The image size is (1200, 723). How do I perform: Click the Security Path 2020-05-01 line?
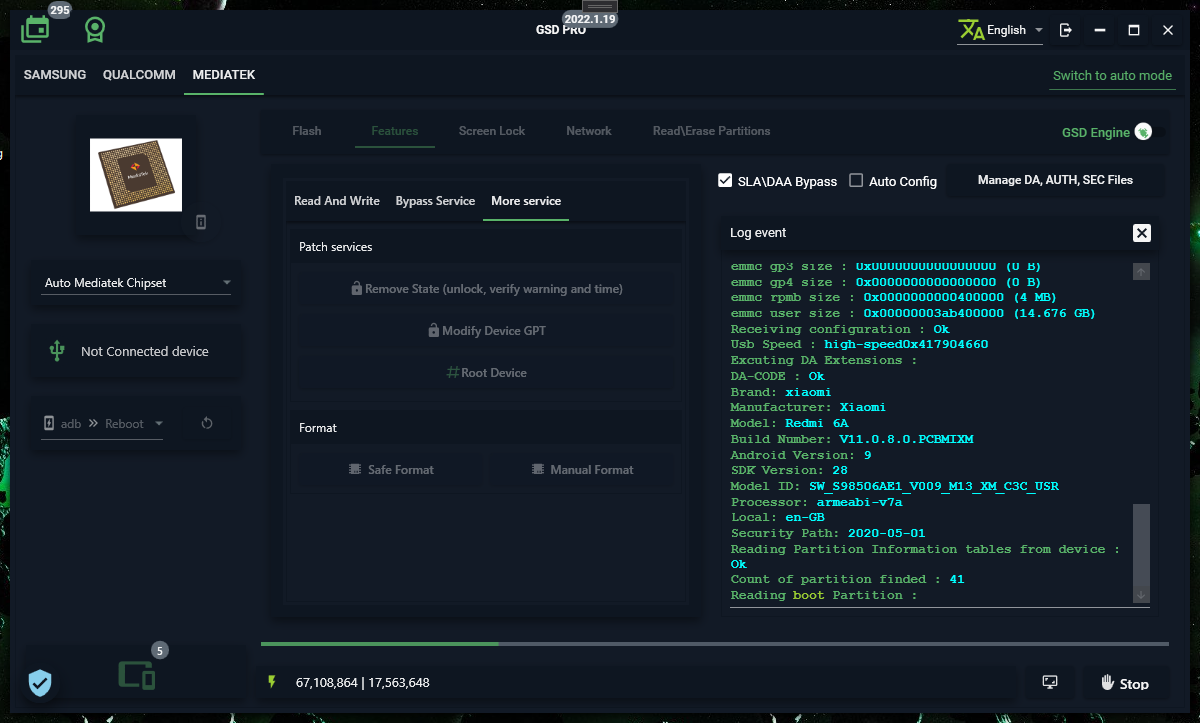click(x=828, y=533)
